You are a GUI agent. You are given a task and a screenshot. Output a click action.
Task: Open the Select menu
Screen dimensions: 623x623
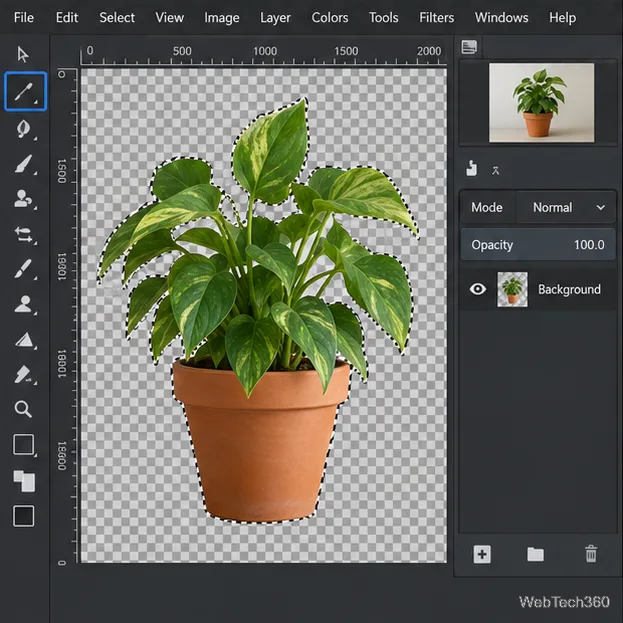click(x=117, y=17)
